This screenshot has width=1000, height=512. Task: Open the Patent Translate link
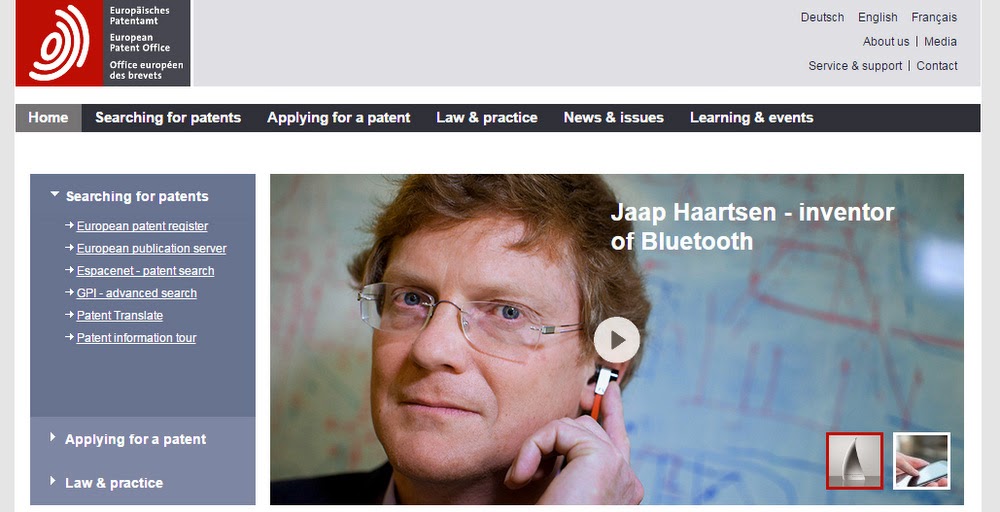tap(120, 315)
